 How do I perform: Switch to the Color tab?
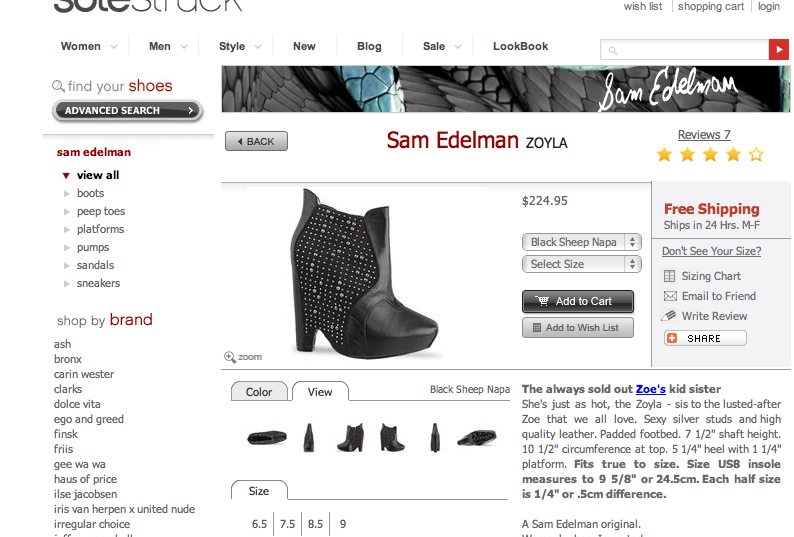point(259,392)
